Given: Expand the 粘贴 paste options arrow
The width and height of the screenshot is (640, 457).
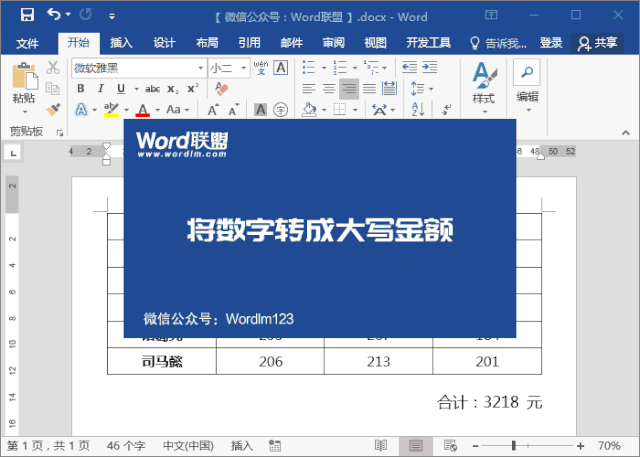Looking at the screenshot, I should tap(24, 111).
